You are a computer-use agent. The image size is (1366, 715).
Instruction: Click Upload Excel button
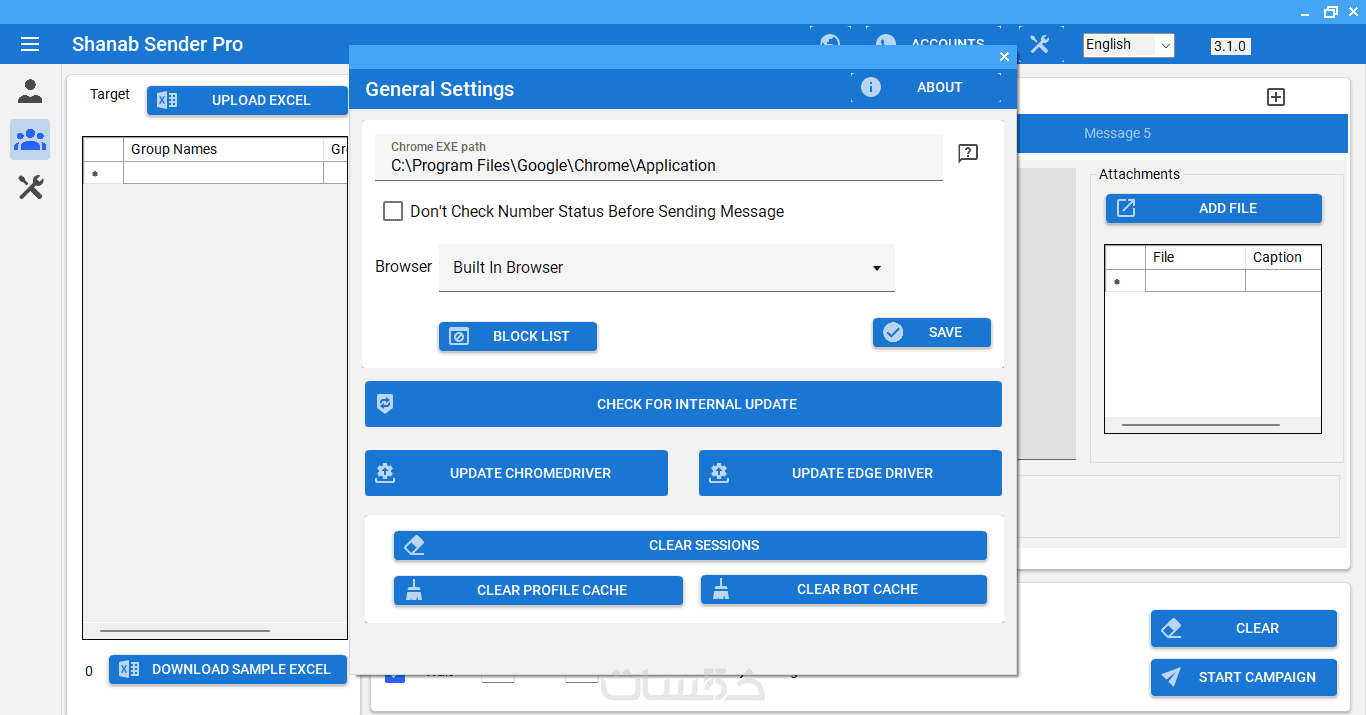247,100
